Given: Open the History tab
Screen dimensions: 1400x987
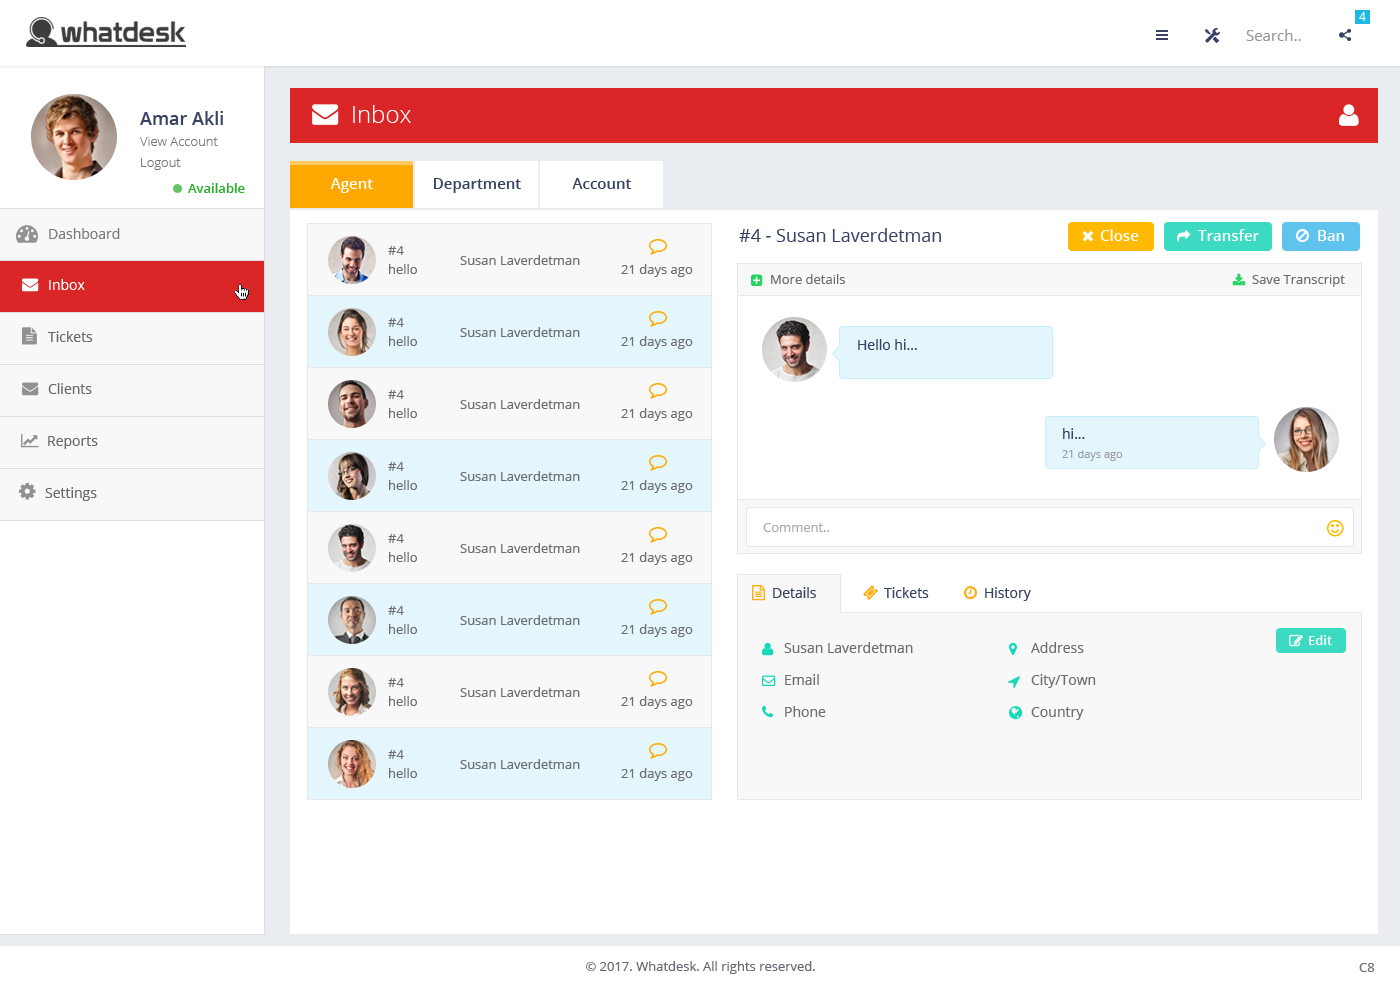Looking at the screenshot, I should (997, 593).
